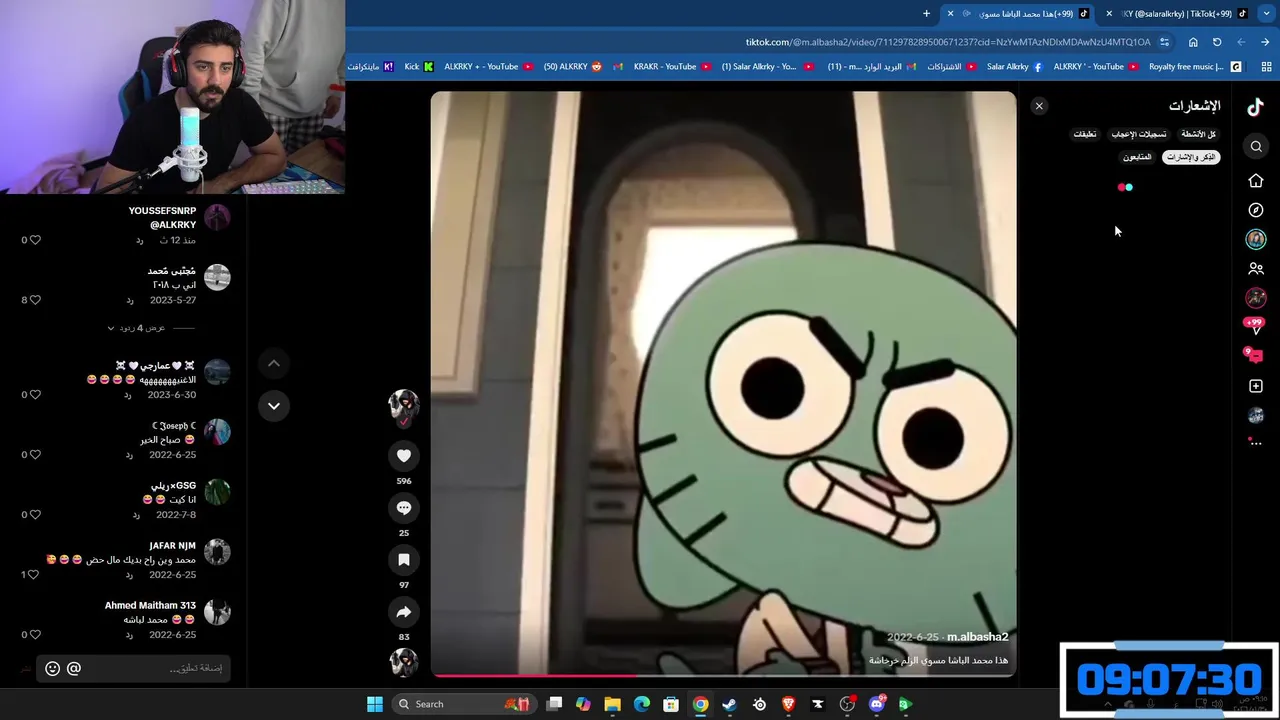Click the taskbar Search box
The image size is (1280, 720).
[464, 704]
